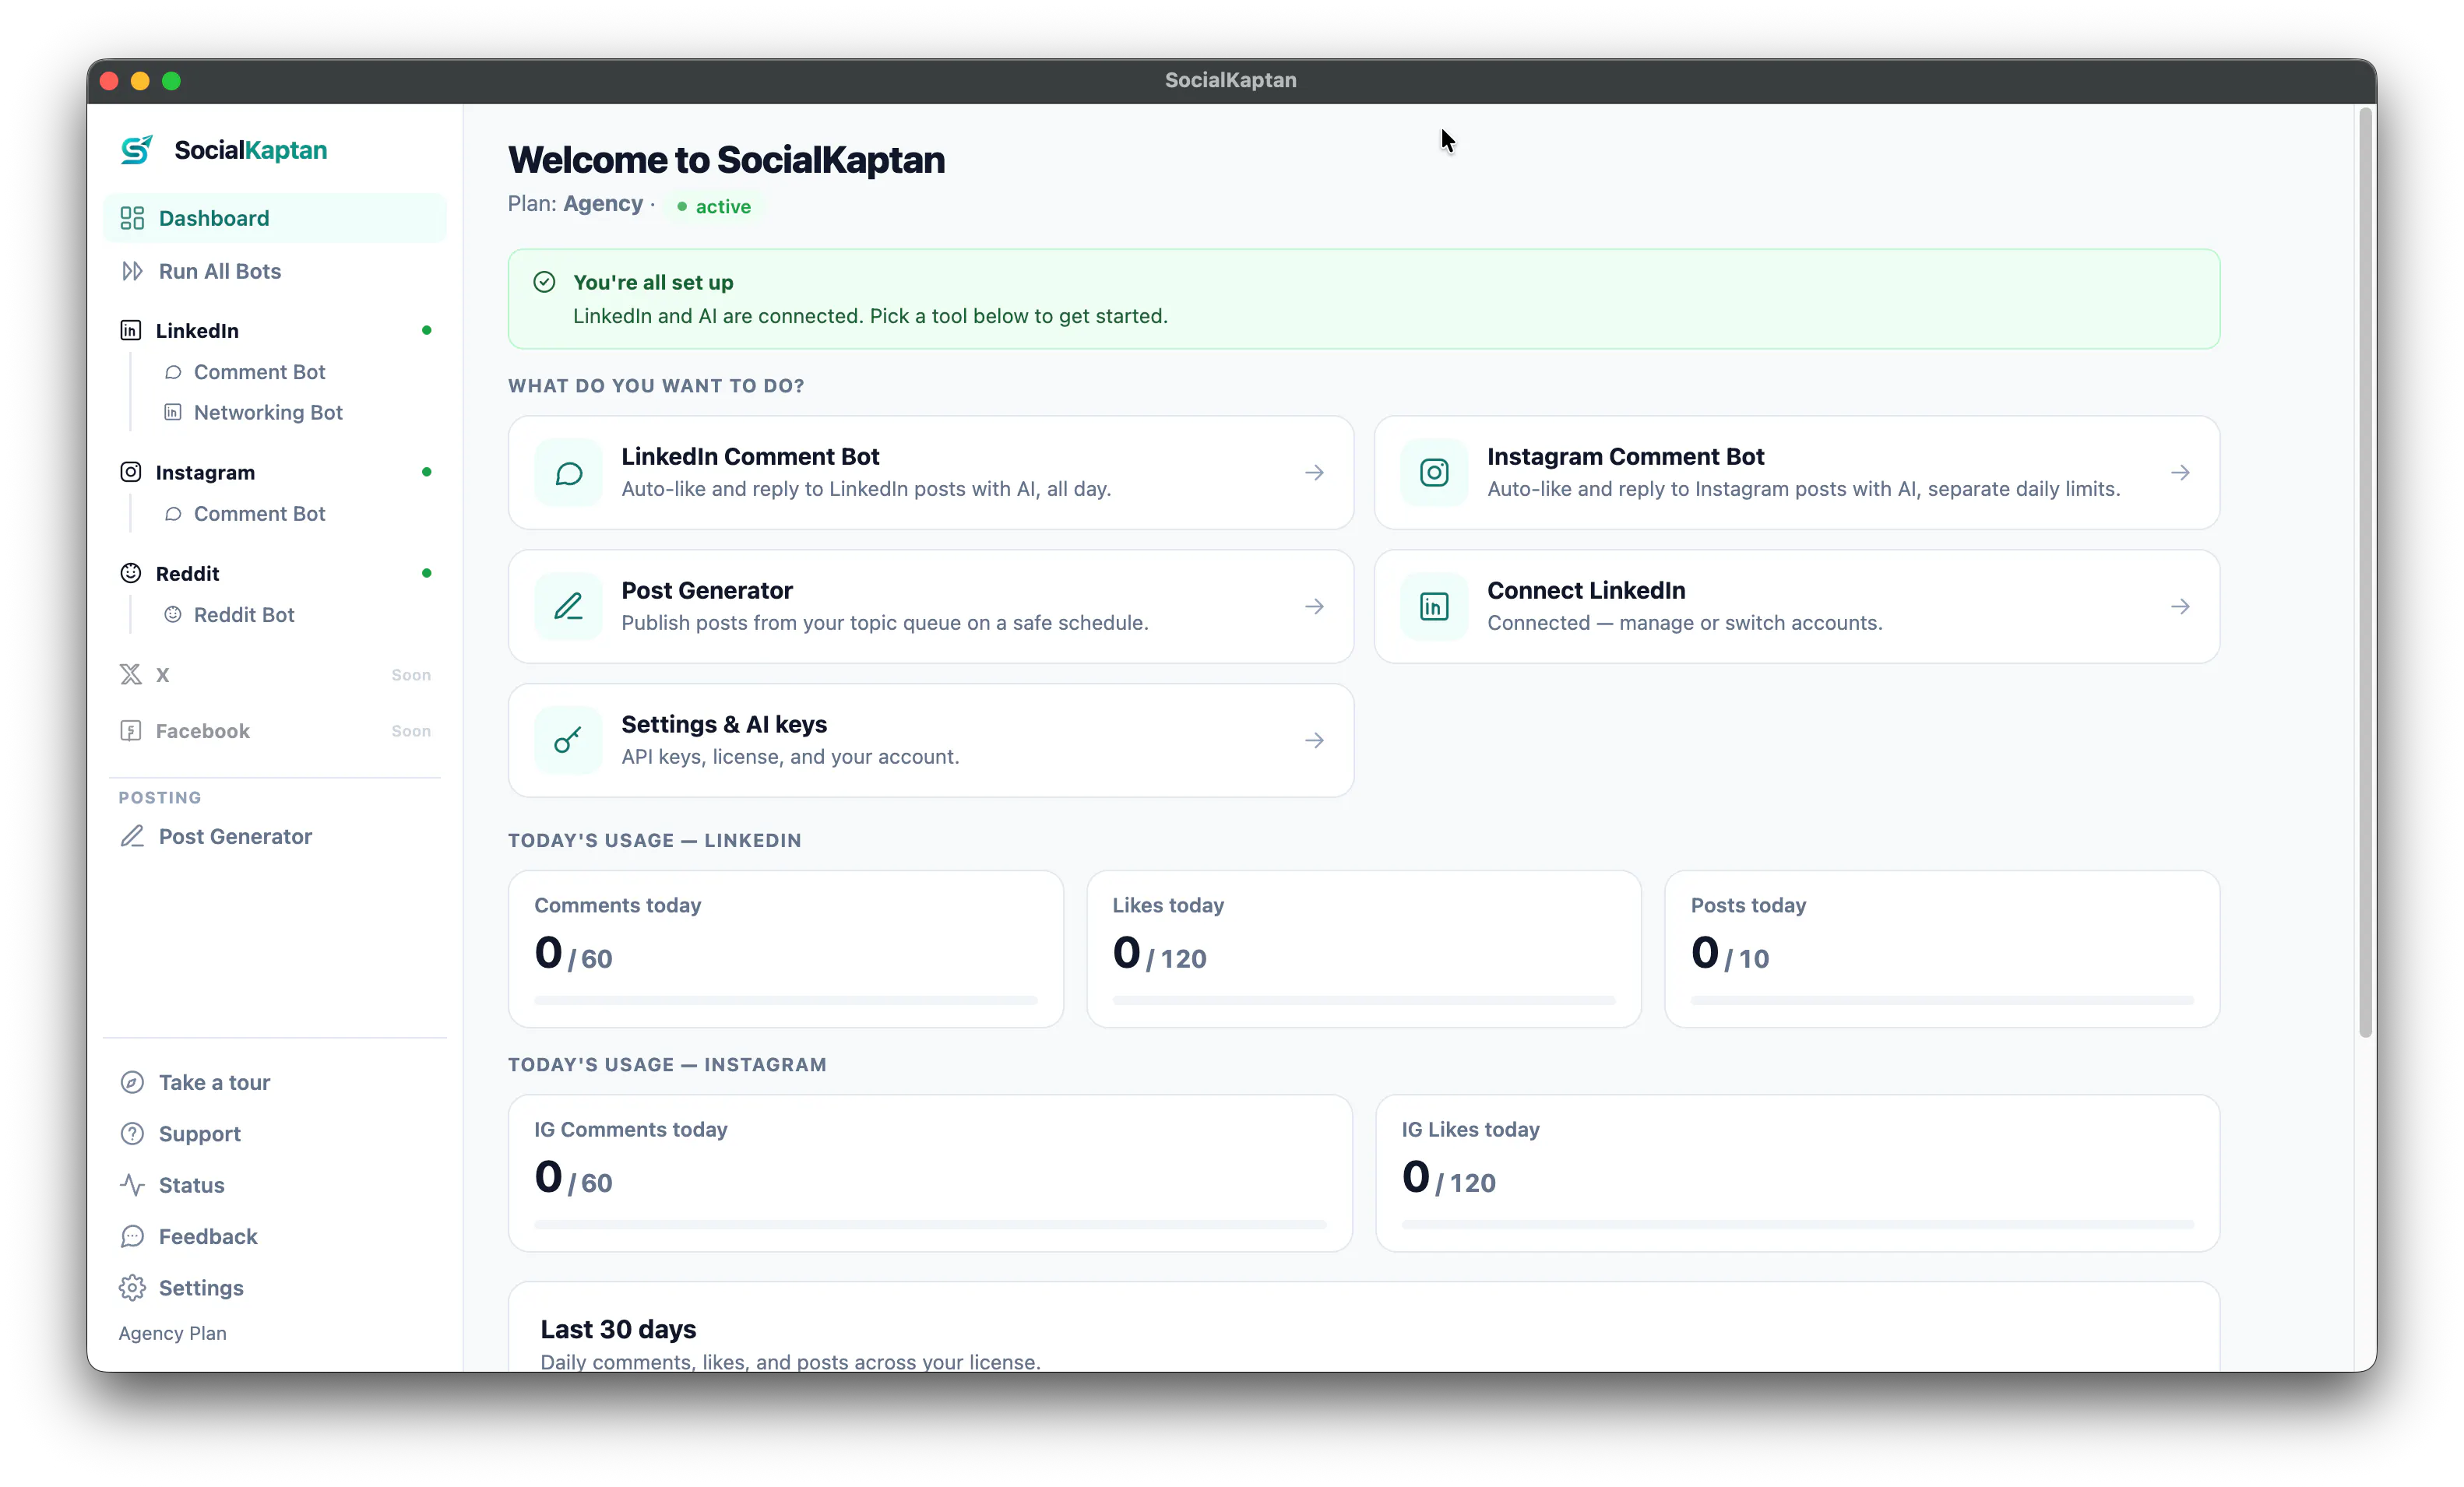The image size is (2464, 1487).
Task: Go to Dashboard in sidebar
Action: [275, 218]
